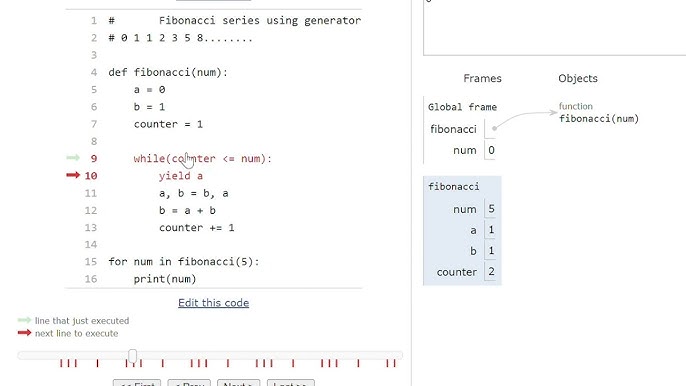Select the fibonacci(num) function object
This screenshot has width=686, height=386.
pos(599,119)
